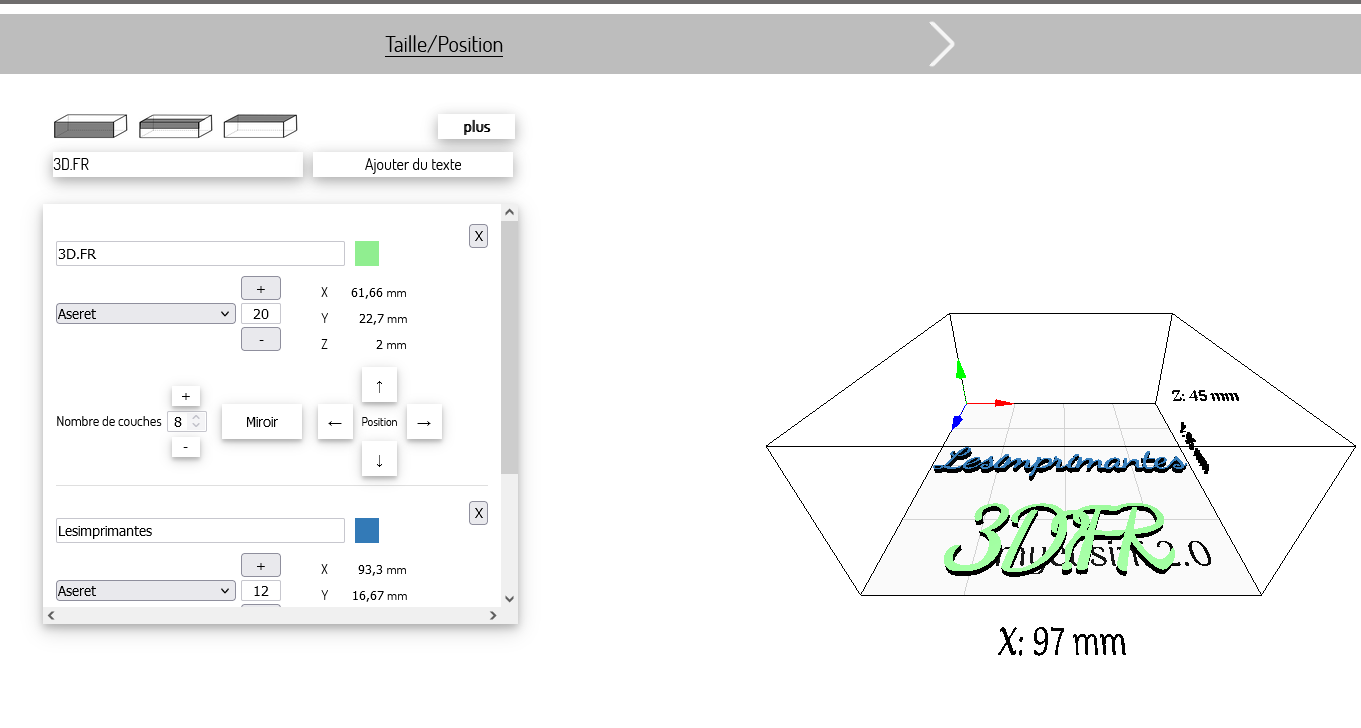The height and width of the screenshot is (728, 1361).
Task: Open green color swatch for 3D.FR
Action: [x=367, y=254]
